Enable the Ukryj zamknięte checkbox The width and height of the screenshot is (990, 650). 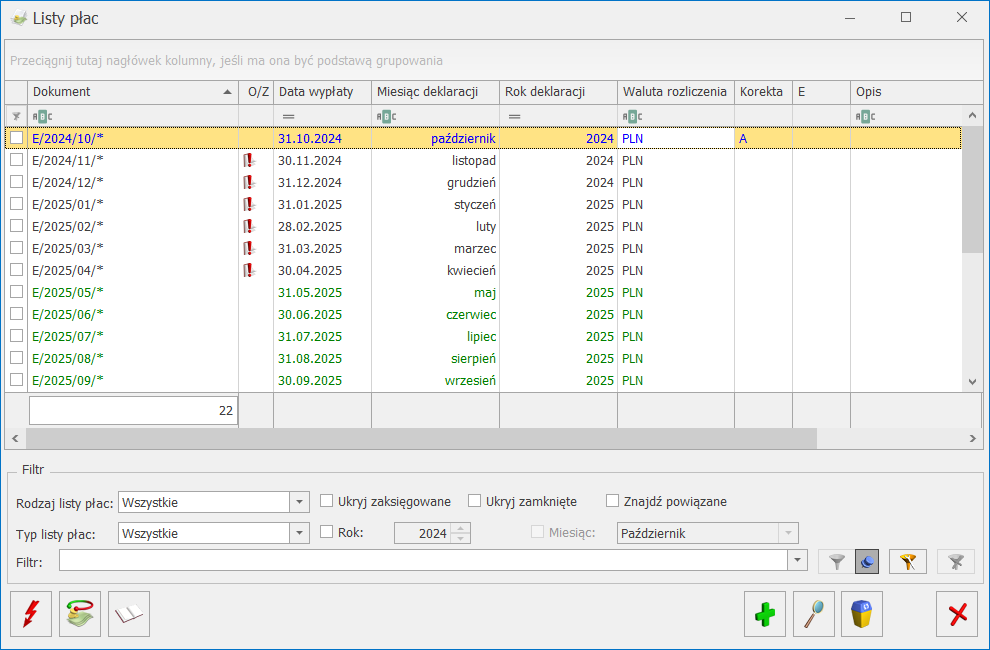pos(474,501)
